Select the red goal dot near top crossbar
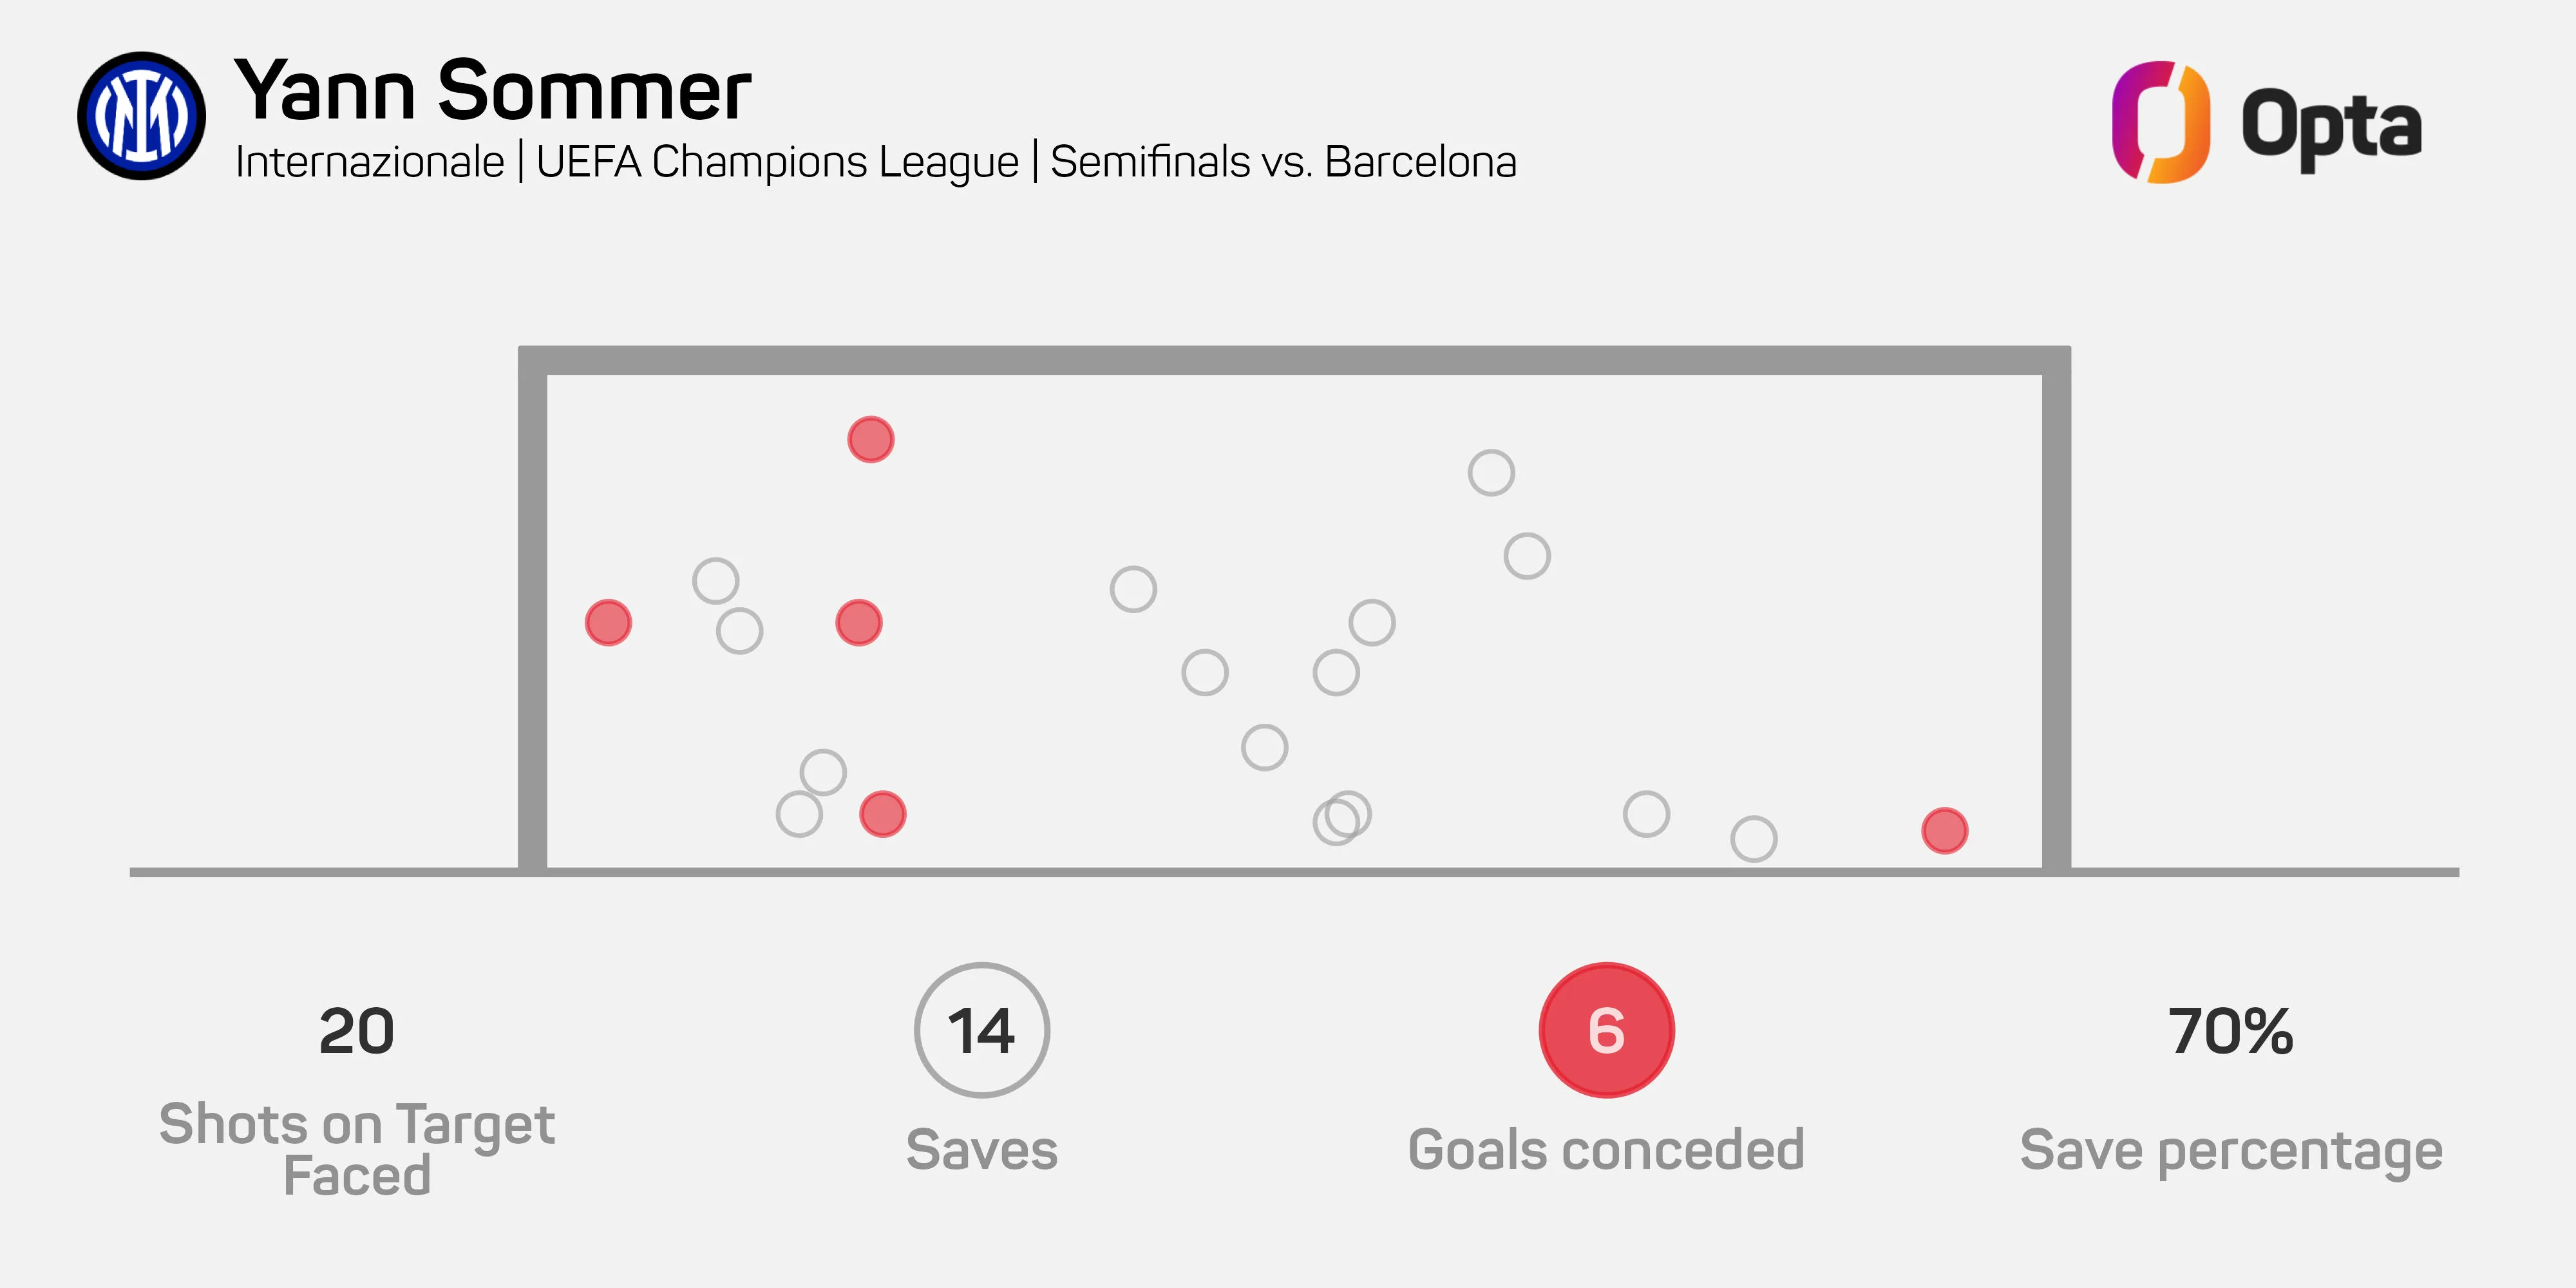 (870, 439)
